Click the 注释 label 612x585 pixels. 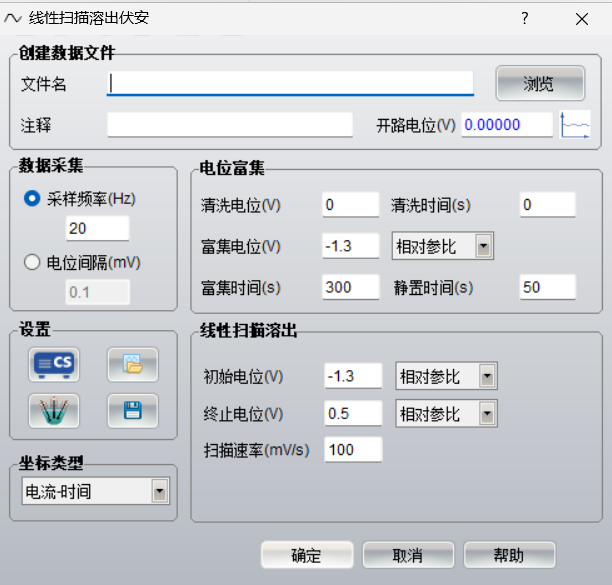click(x=36, y=125)
